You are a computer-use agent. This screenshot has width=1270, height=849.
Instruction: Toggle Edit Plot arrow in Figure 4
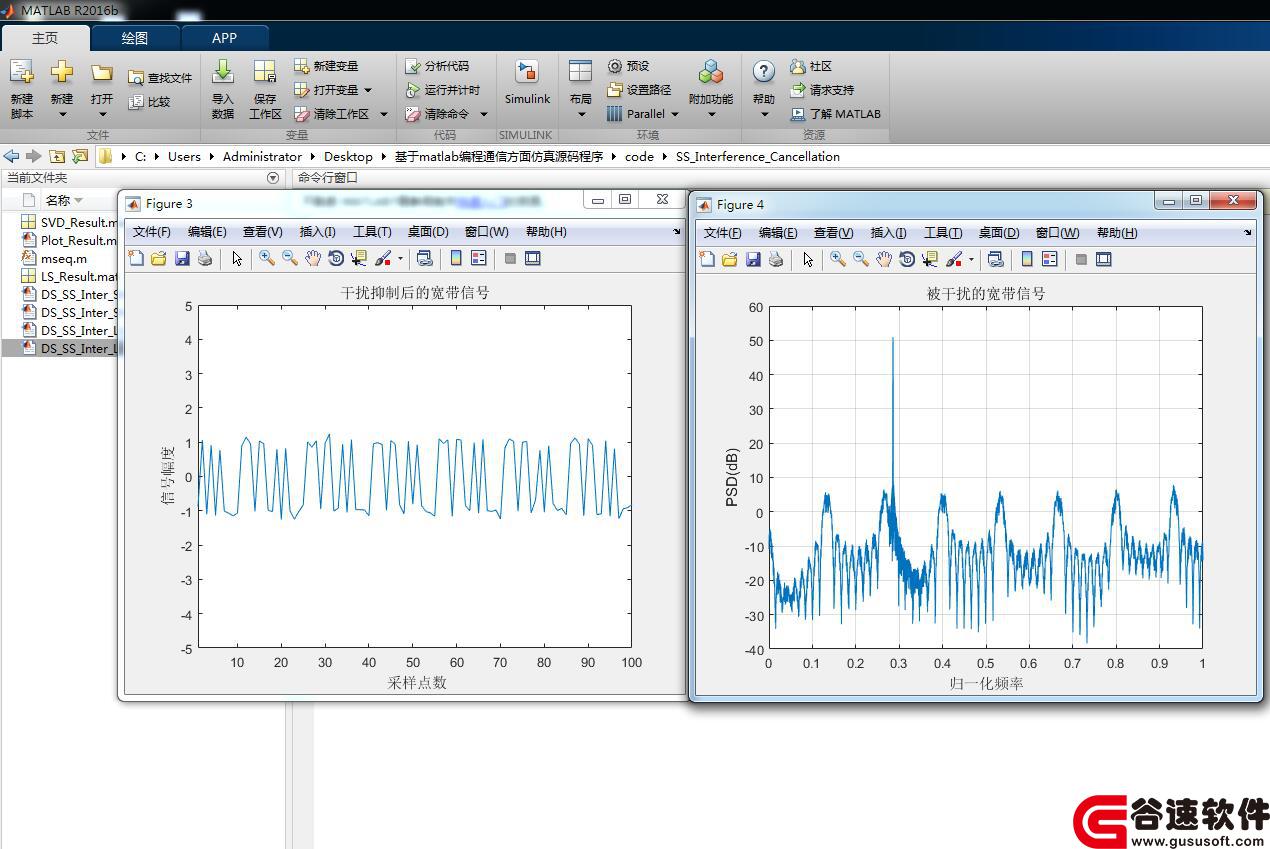click(x=808, y=259)
